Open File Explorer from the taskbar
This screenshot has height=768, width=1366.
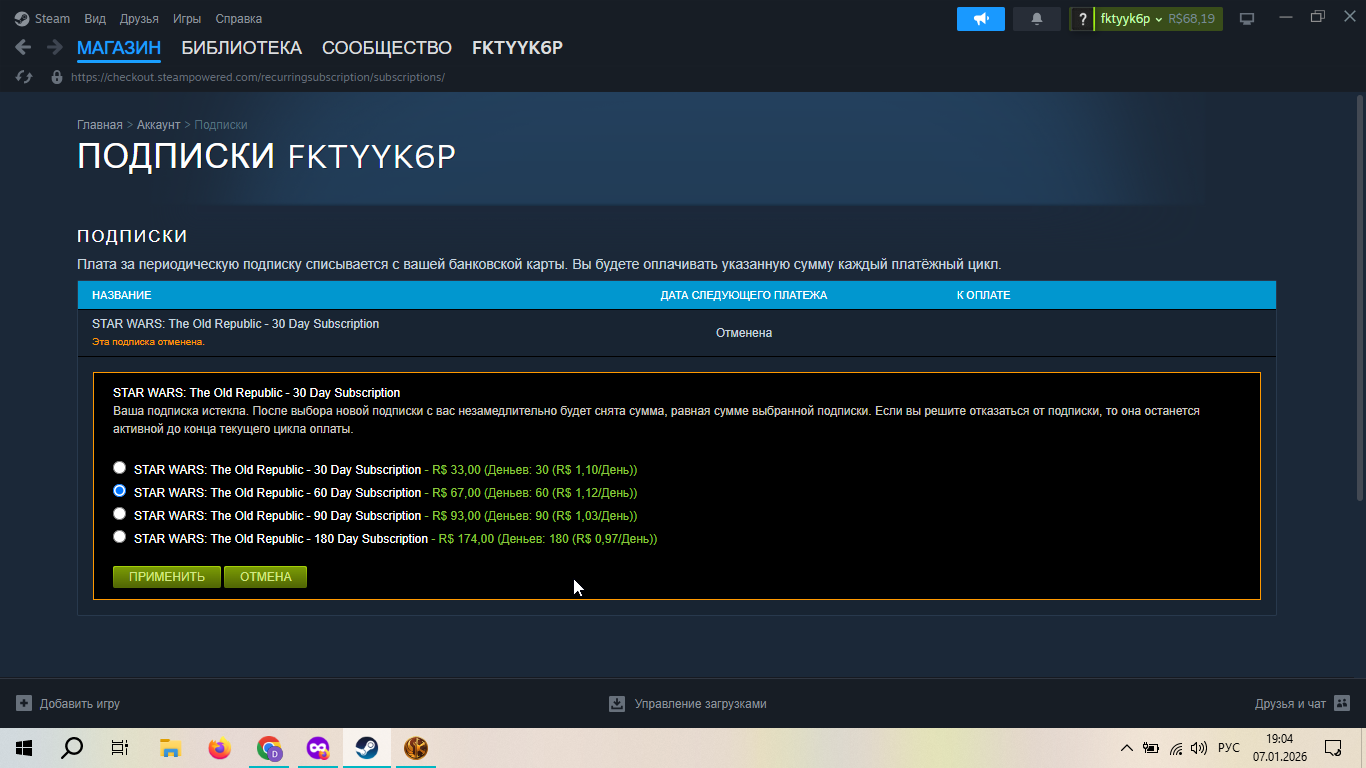click(170, 748)
